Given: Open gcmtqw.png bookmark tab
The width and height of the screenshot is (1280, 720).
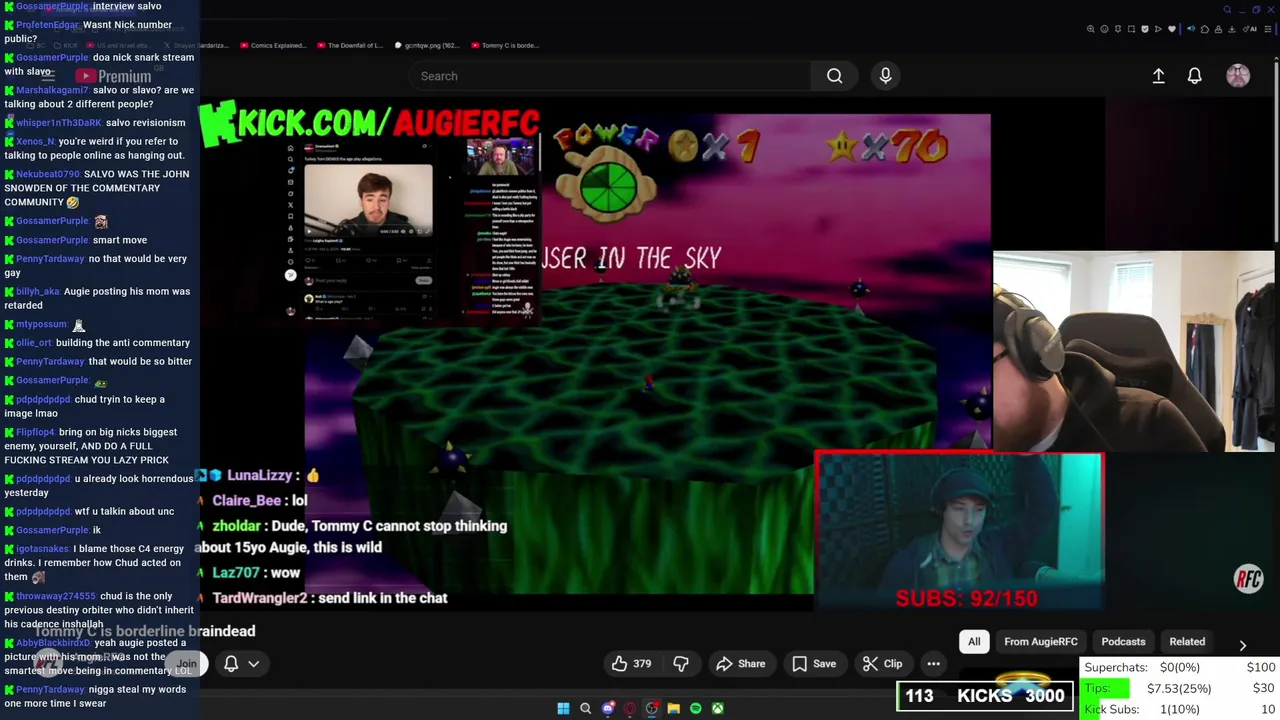Looking at the screenshot, I should pos(427,45).
